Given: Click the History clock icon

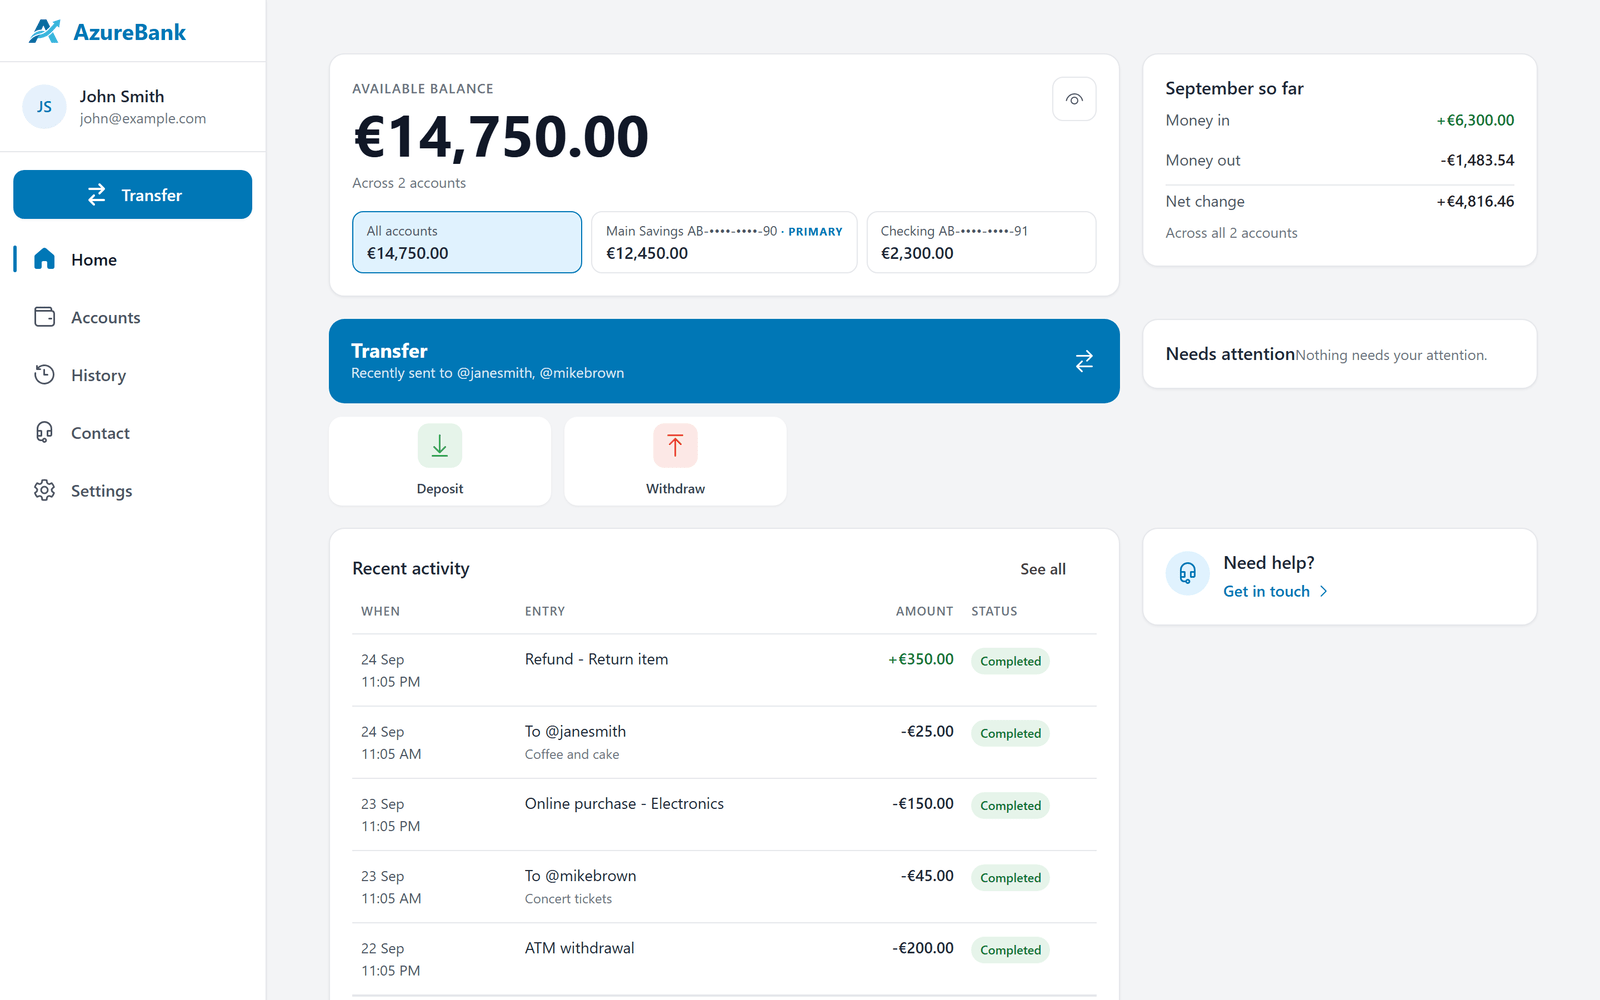Looking at the screenshot, I should (x=44, y=375).
